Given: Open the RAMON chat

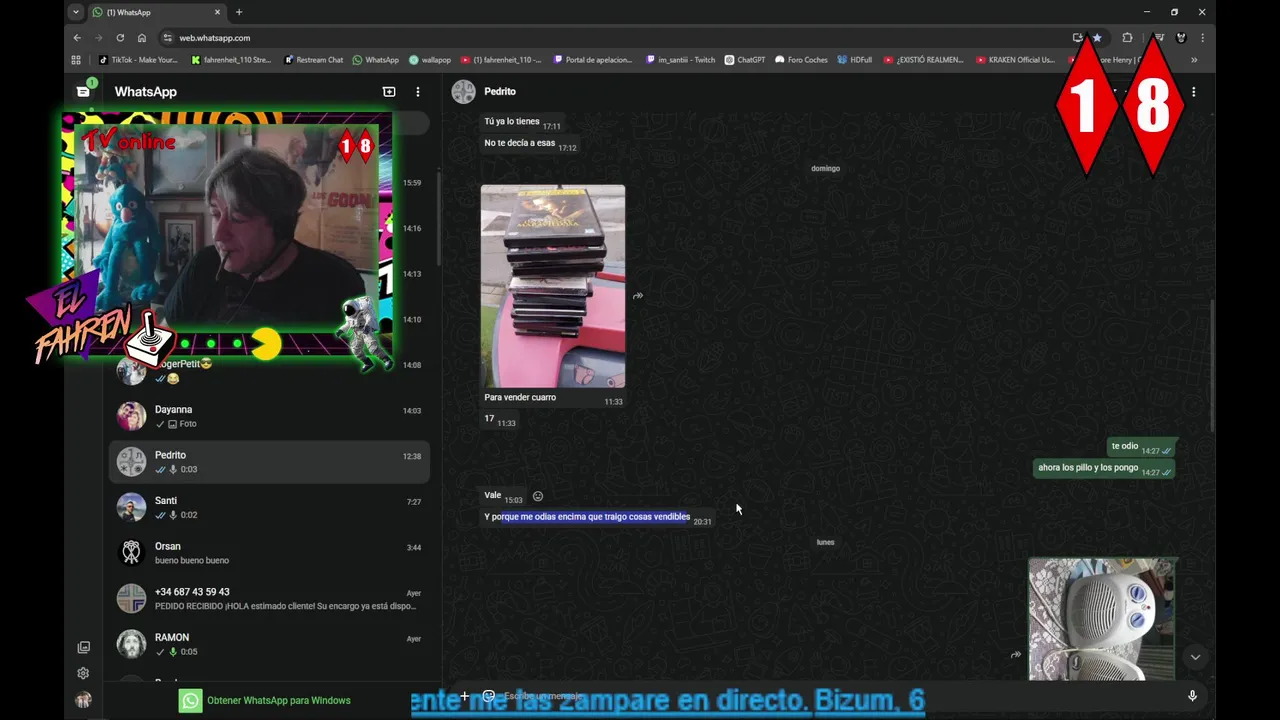Looking at the screenshot, I should pyautogui.click(x=269, y=644).
